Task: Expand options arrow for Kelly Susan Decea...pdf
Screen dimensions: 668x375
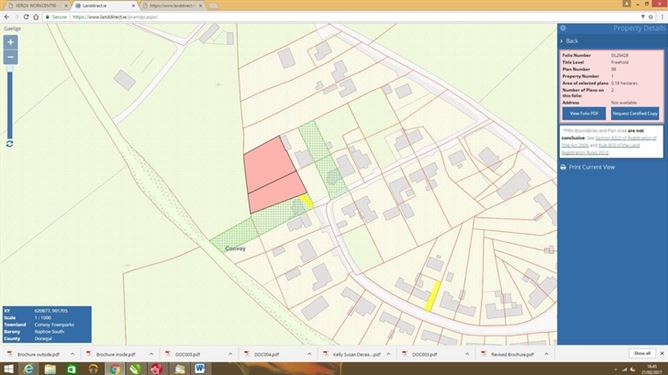Action: [x=388, y=354]
